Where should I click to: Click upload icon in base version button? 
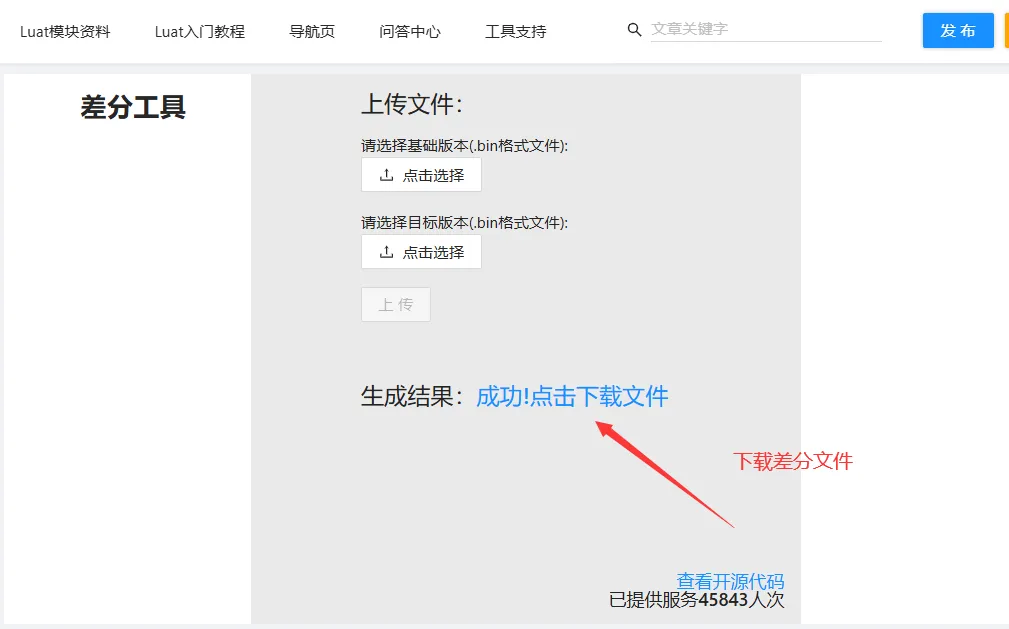[386, 174]
